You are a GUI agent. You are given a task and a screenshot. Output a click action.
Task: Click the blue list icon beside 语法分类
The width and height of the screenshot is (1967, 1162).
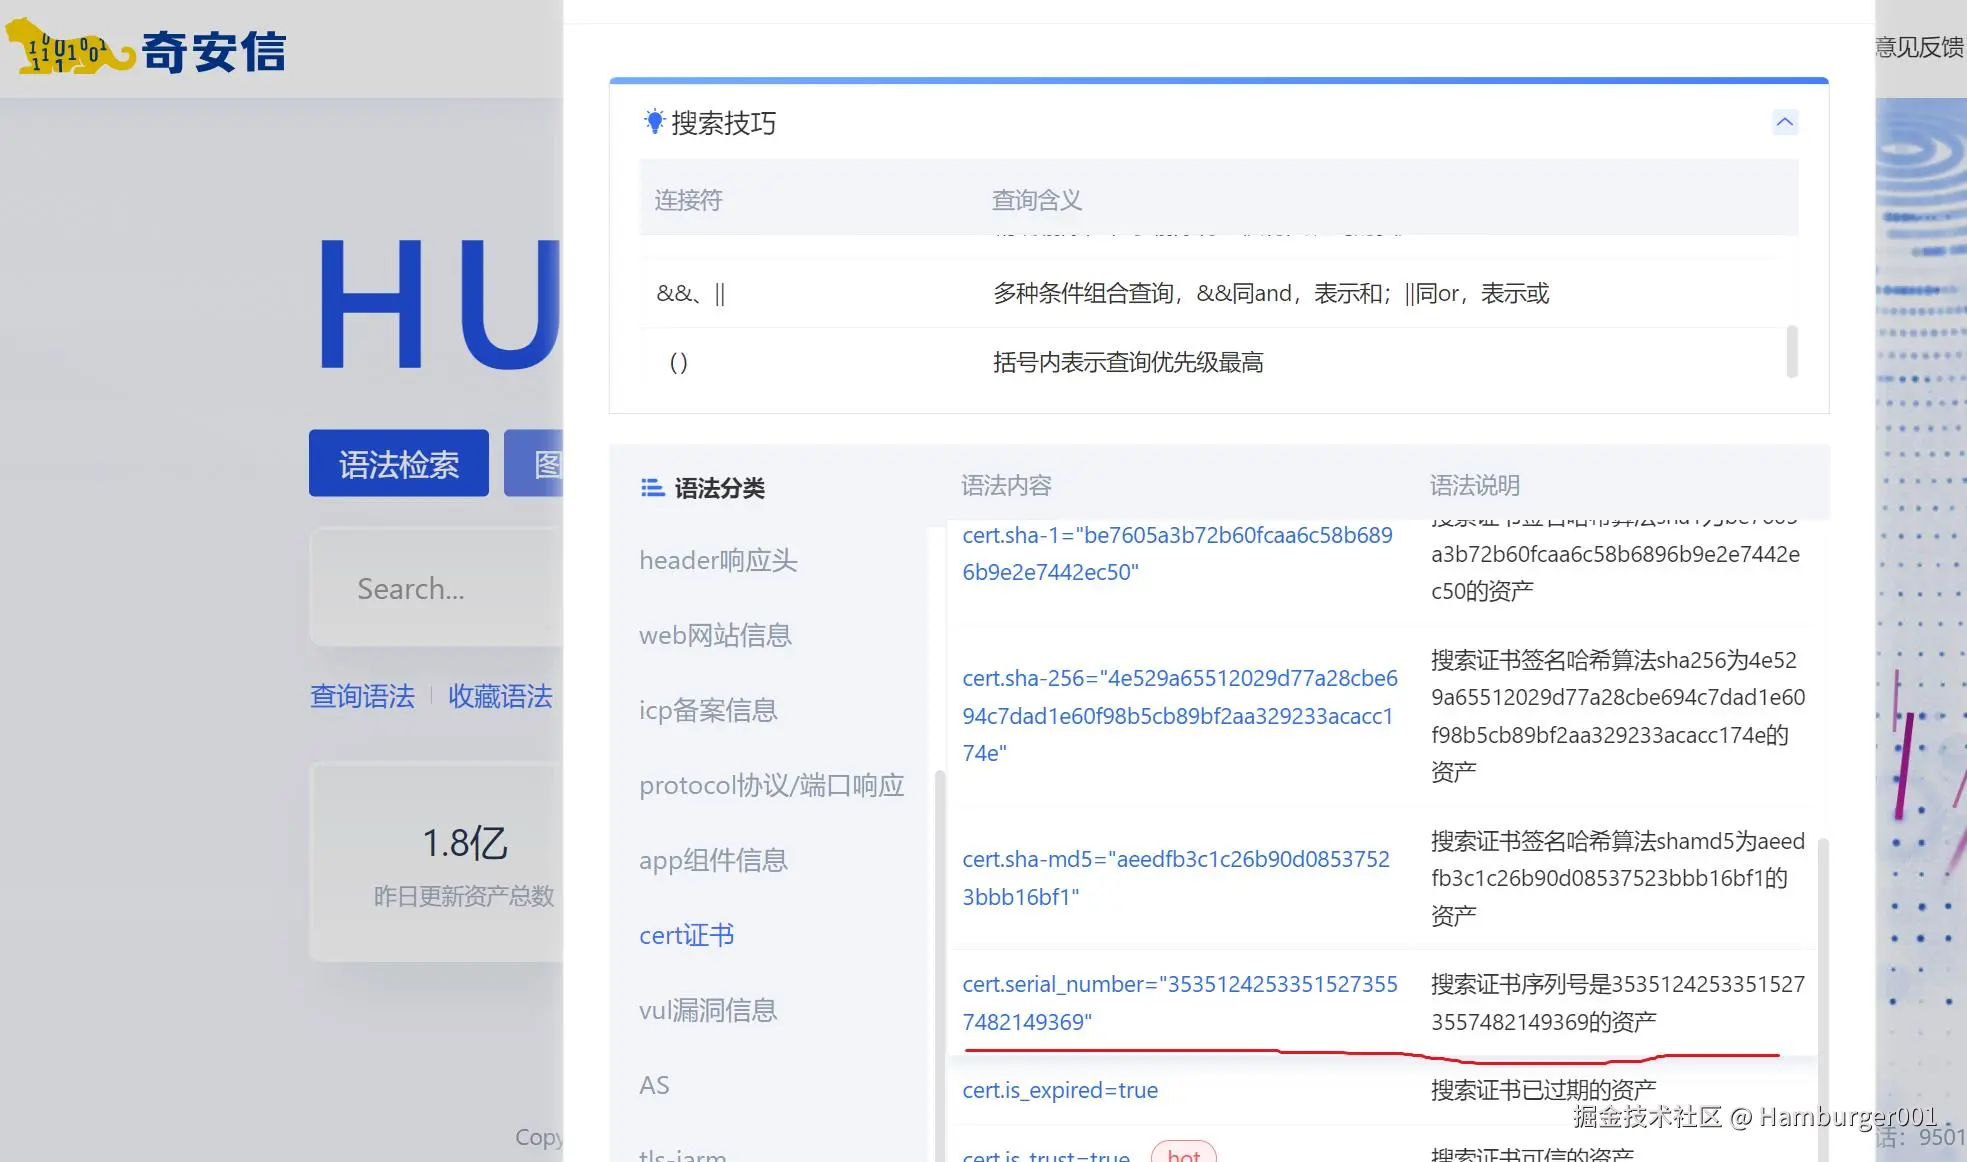pyautogui.click(x=651, y=488)
